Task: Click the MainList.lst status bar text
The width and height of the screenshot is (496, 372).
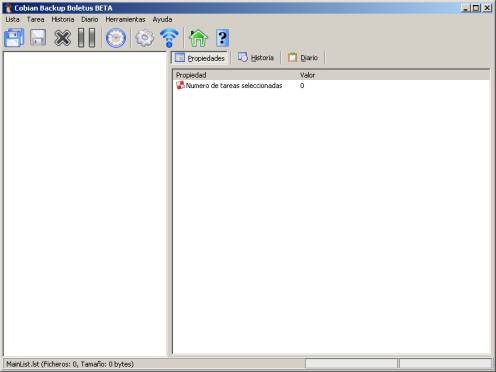Action: [x=70, y=364]
